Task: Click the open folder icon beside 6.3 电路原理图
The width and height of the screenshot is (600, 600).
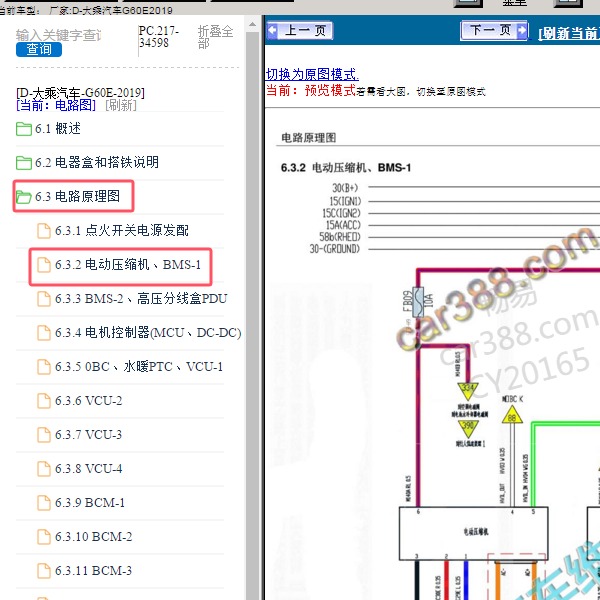Action: click(24, 197)
